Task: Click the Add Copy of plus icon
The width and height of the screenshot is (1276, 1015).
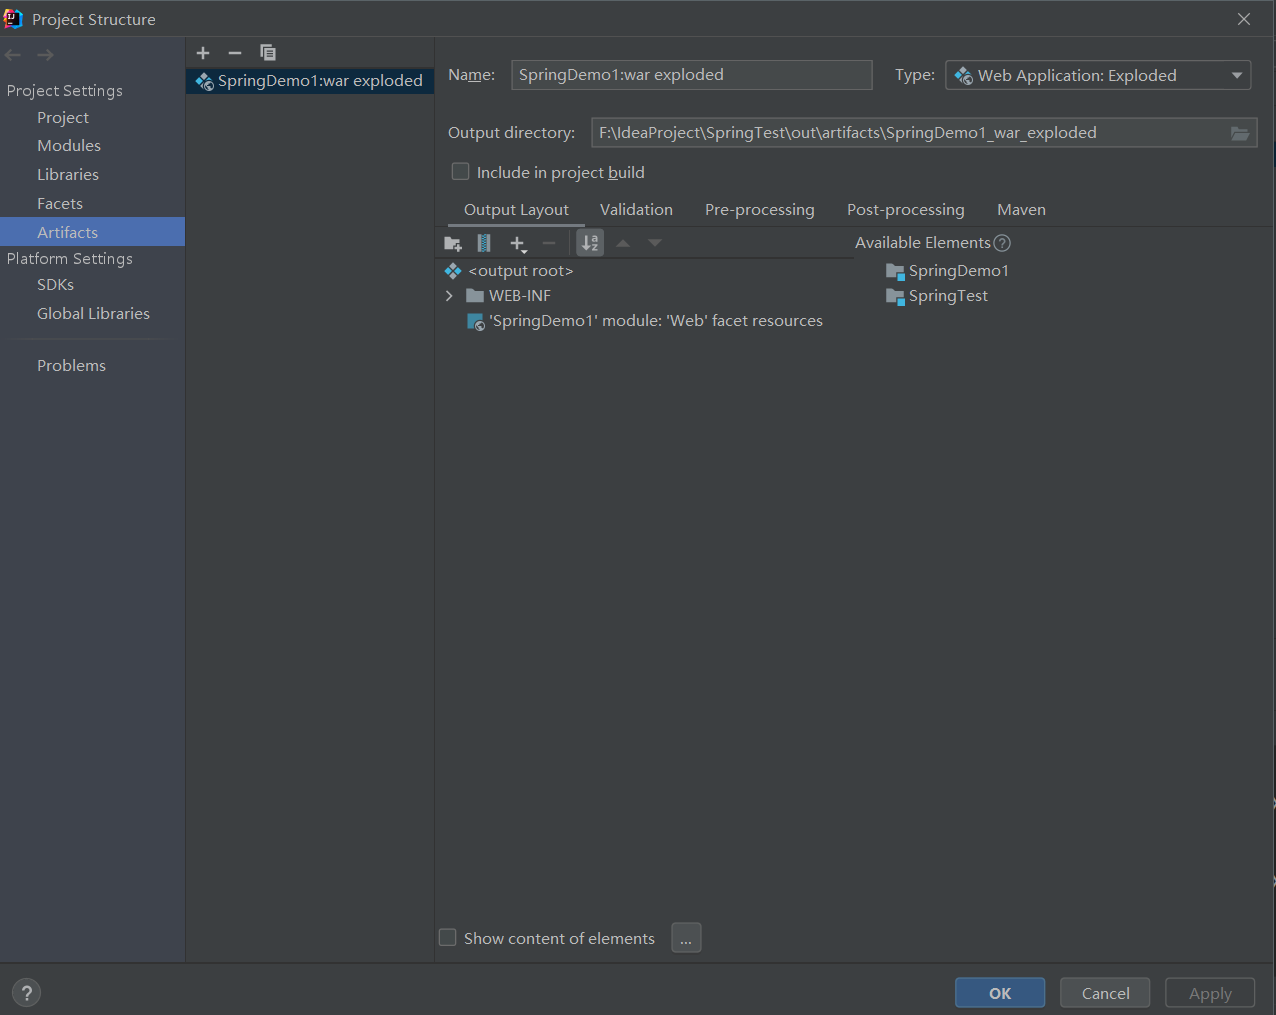Action: [518, 243]
